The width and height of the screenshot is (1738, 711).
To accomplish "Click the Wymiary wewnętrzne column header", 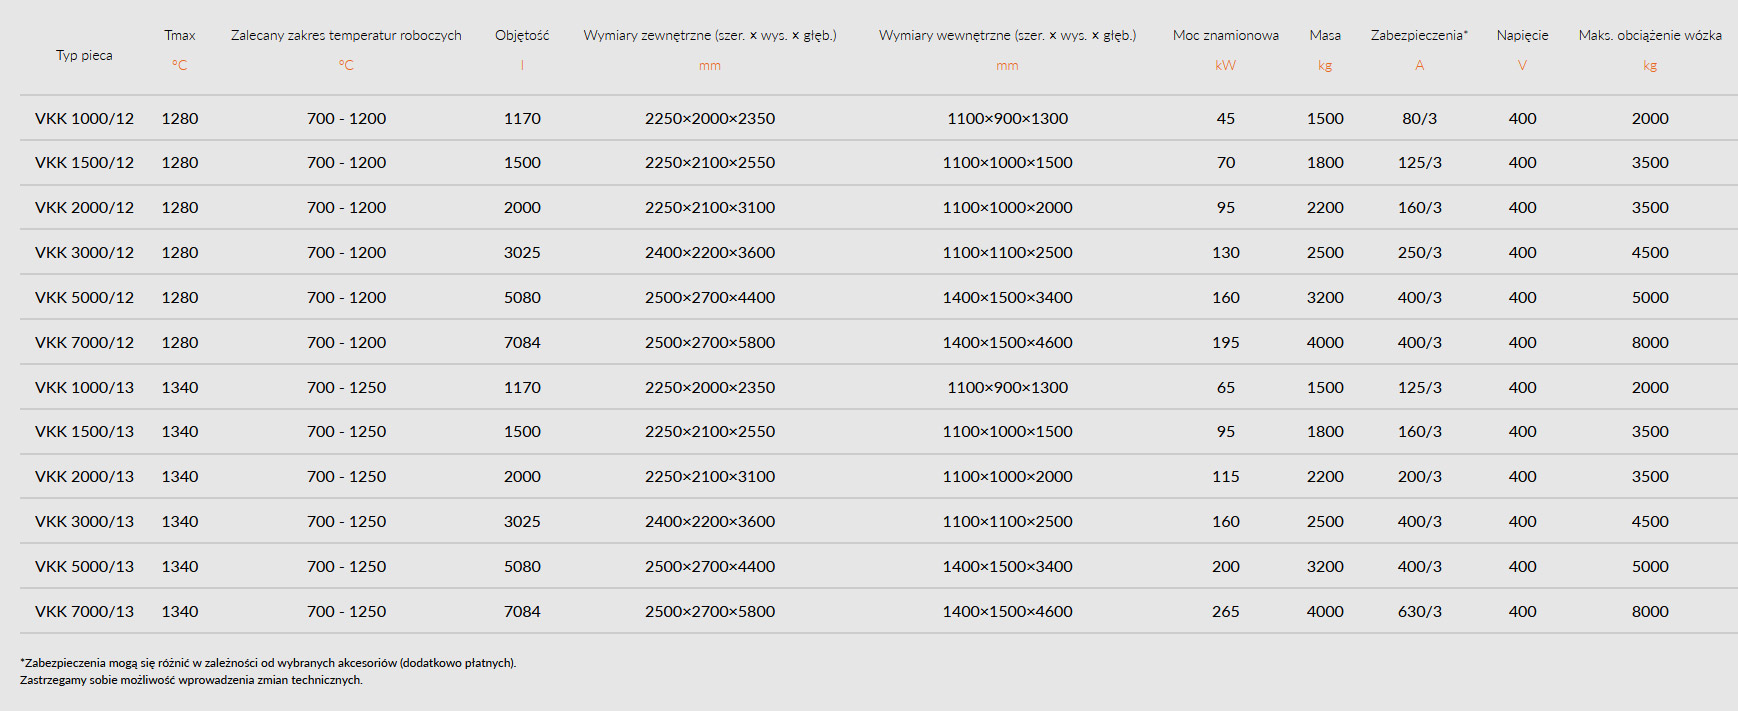I will (1007, 35).
